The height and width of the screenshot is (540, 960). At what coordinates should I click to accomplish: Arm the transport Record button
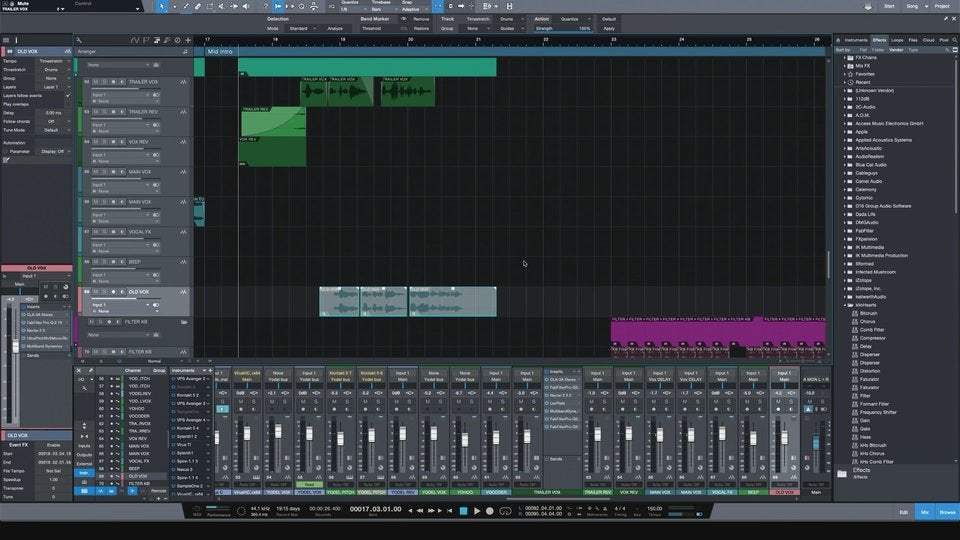pyautogui.click(x=490, y=511)
